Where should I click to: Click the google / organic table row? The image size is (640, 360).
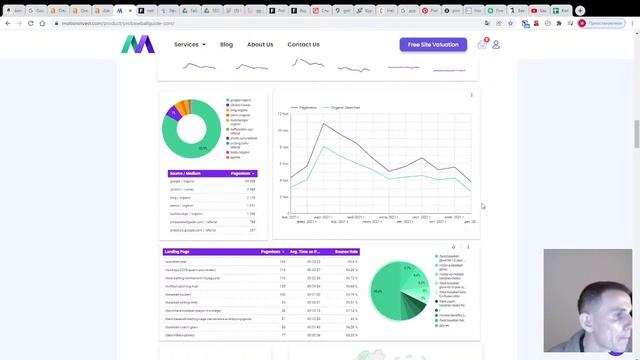pyautogui.click(x=212, y=181)
